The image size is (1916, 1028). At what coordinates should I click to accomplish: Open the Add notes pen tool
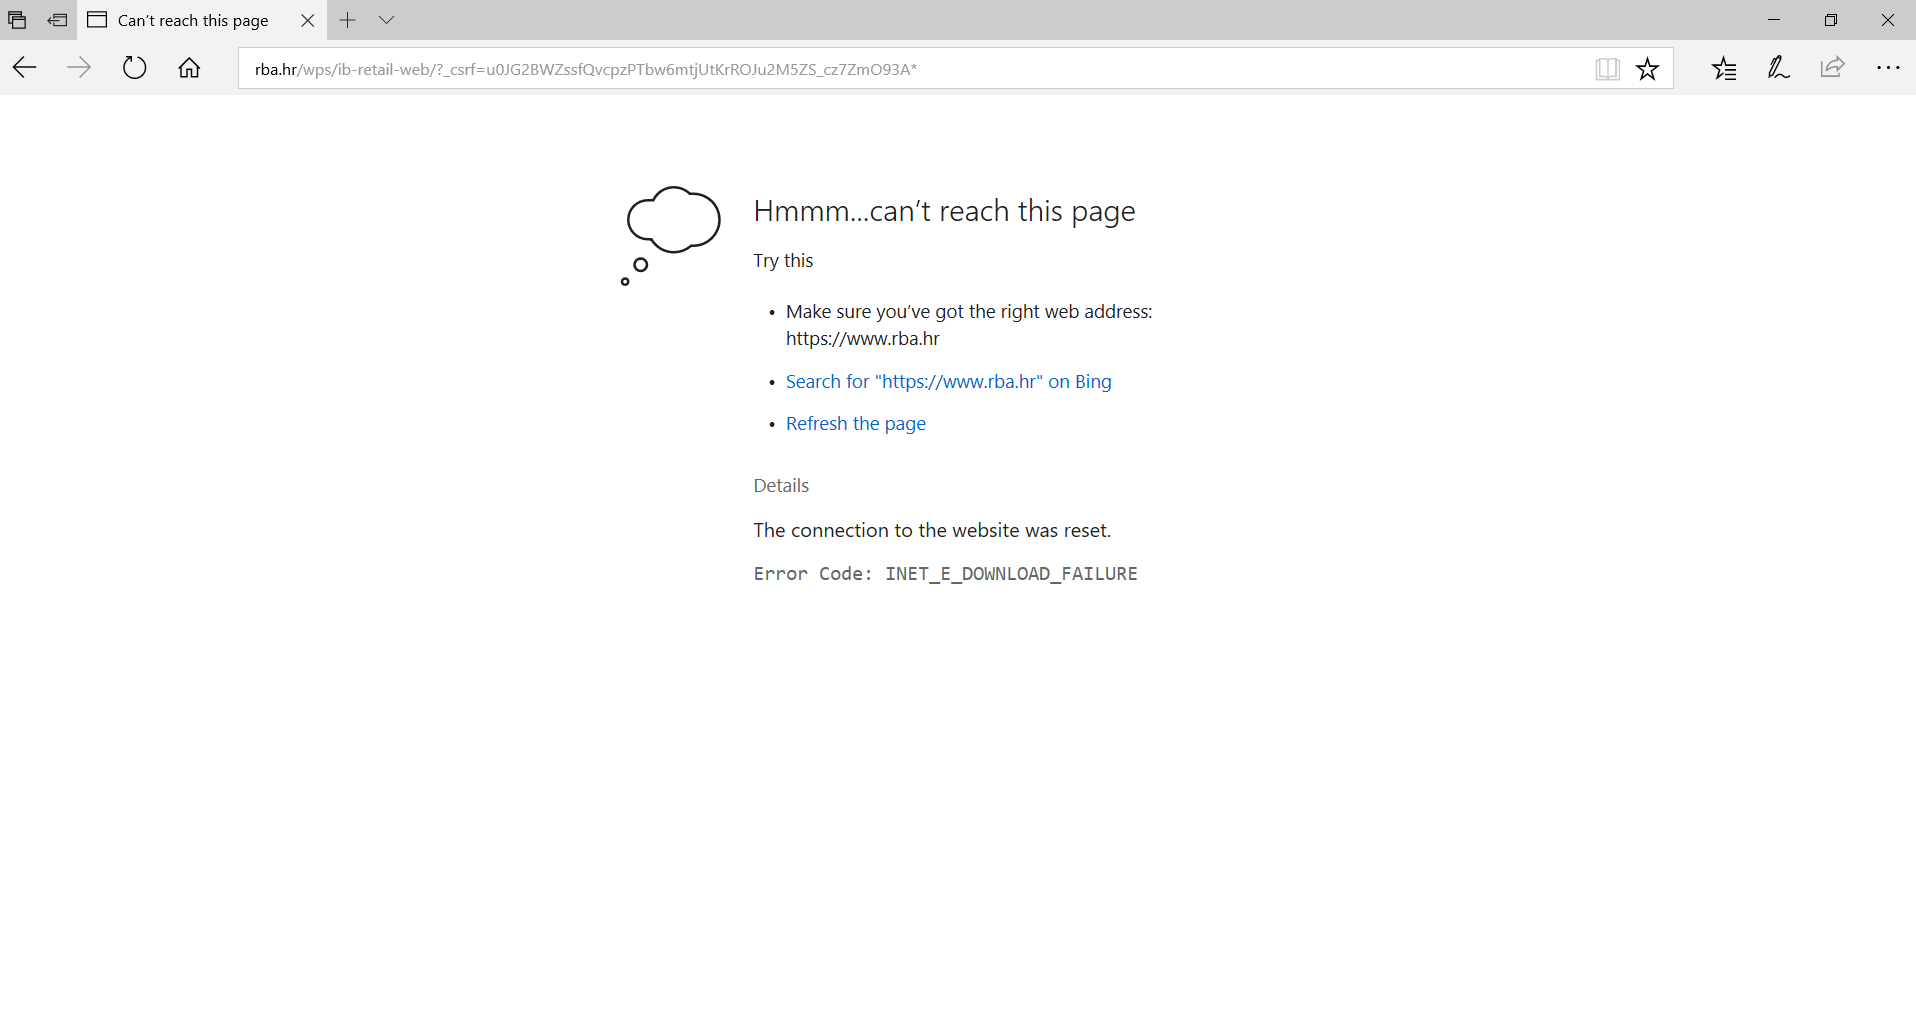(x=1778, y=68)
